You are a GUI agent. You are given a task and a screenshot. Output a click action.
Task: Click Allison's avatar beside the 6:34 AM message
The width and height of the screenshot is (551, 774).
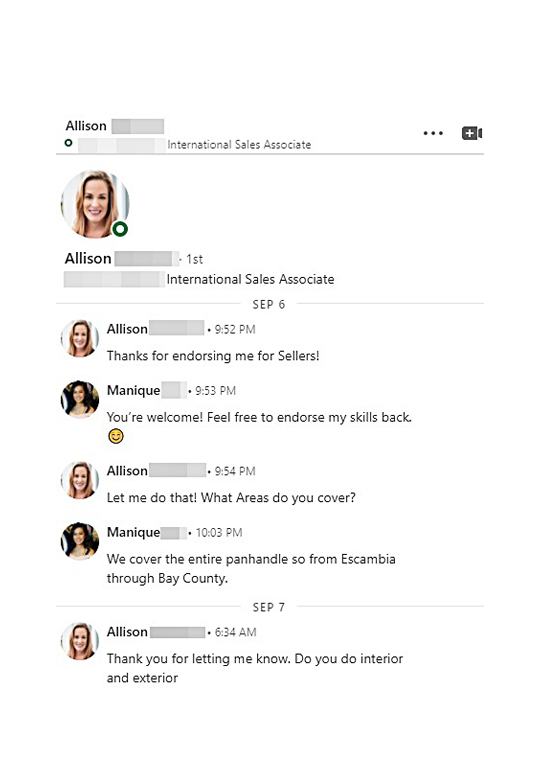[79, 641]
